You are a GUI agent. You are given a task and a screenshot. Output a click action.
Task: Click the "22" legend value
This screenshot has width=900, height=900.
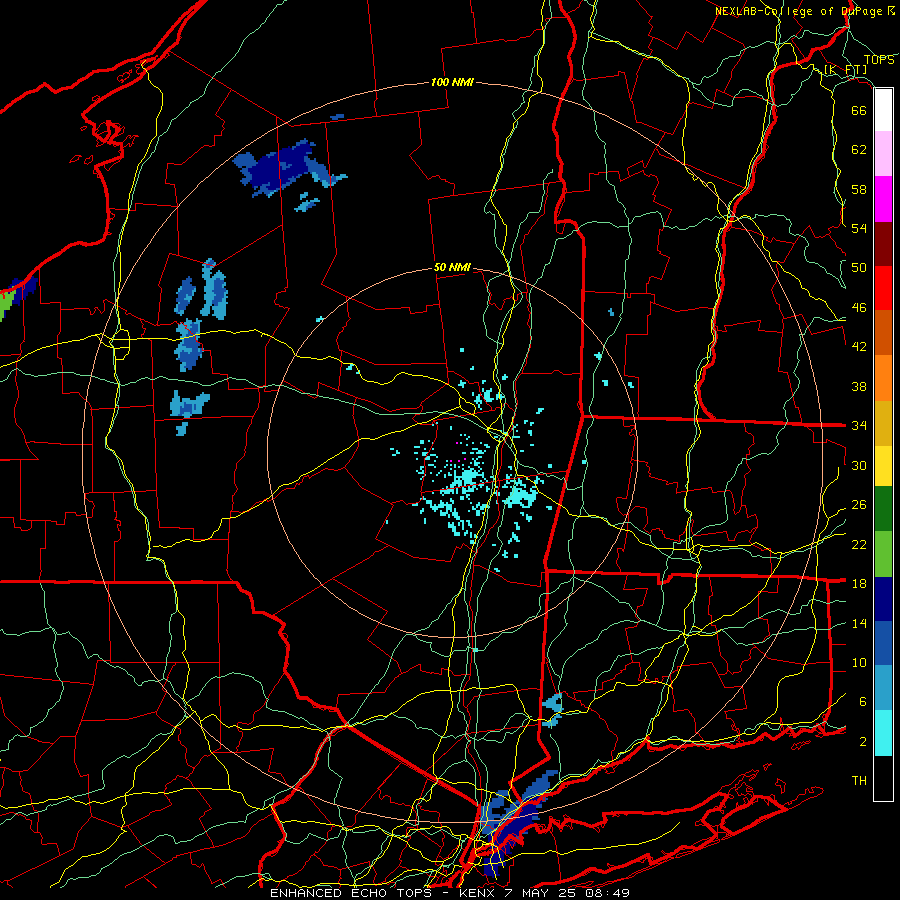pyautogui.click(x=859, y=544)
